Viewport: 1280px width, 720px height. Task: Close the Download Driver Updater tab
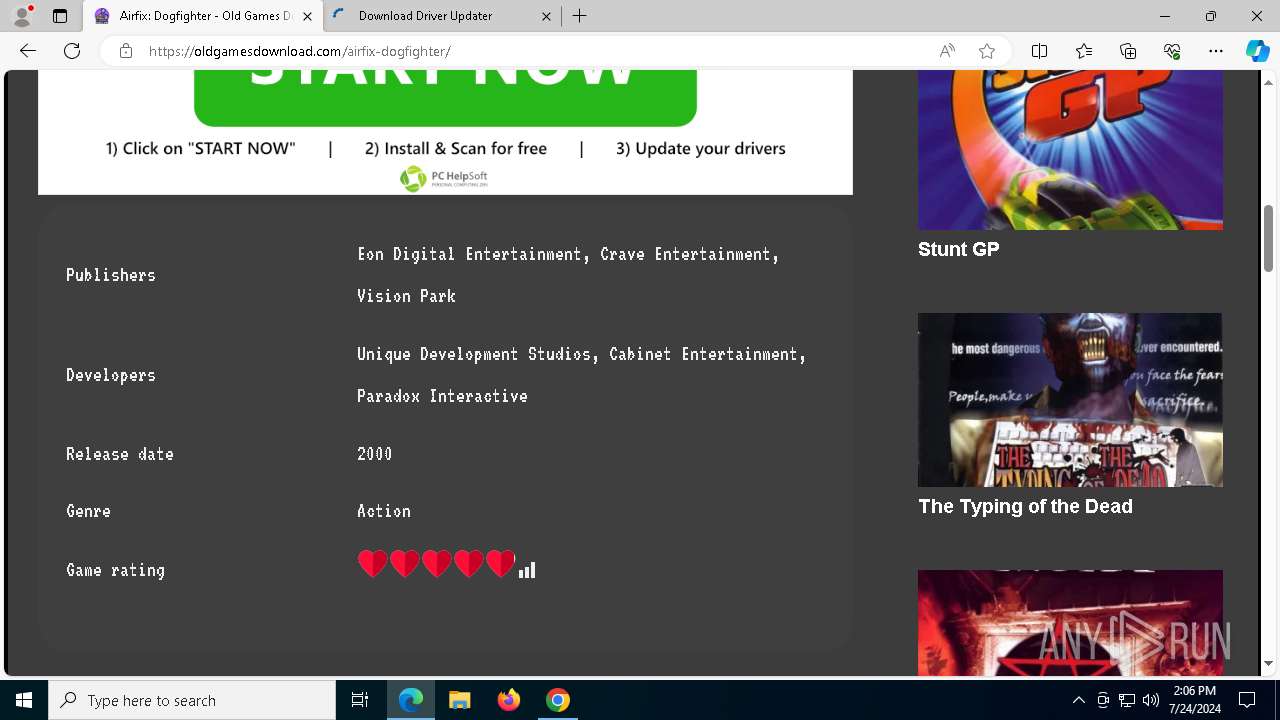click(x=547, y=16)
